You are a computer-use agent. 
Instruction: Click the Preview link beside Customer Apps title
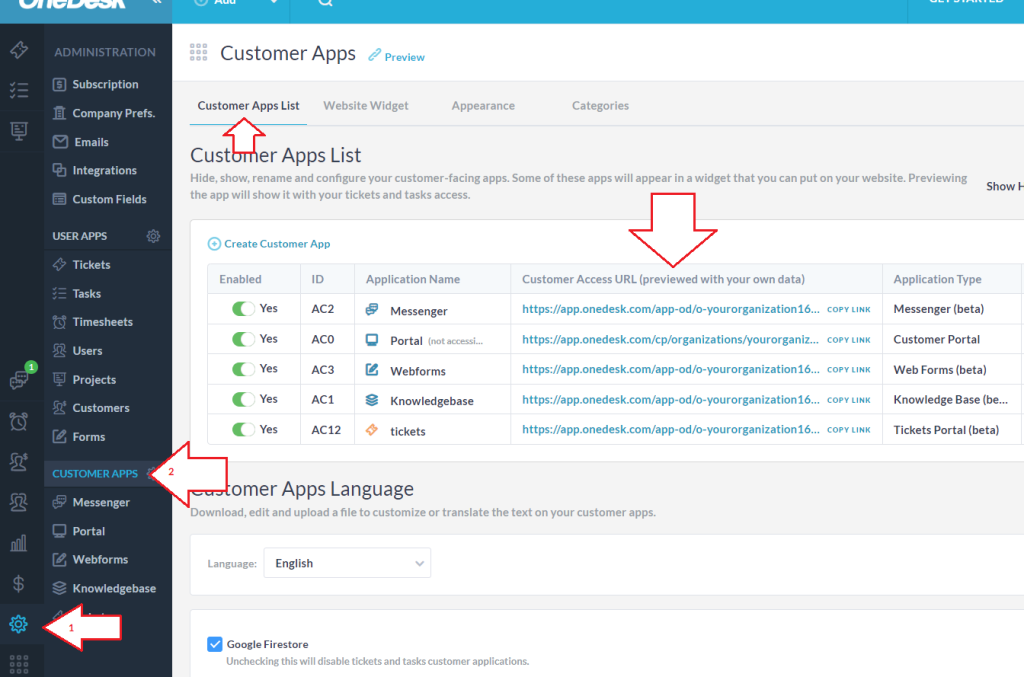[397, 57]
